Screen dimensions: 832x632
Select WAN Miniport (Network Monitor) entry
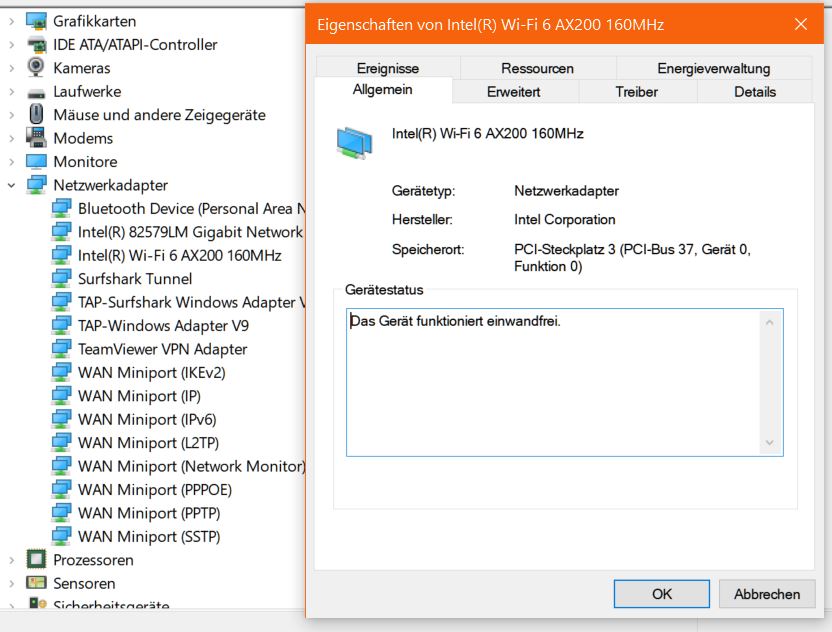coord(192,466)
